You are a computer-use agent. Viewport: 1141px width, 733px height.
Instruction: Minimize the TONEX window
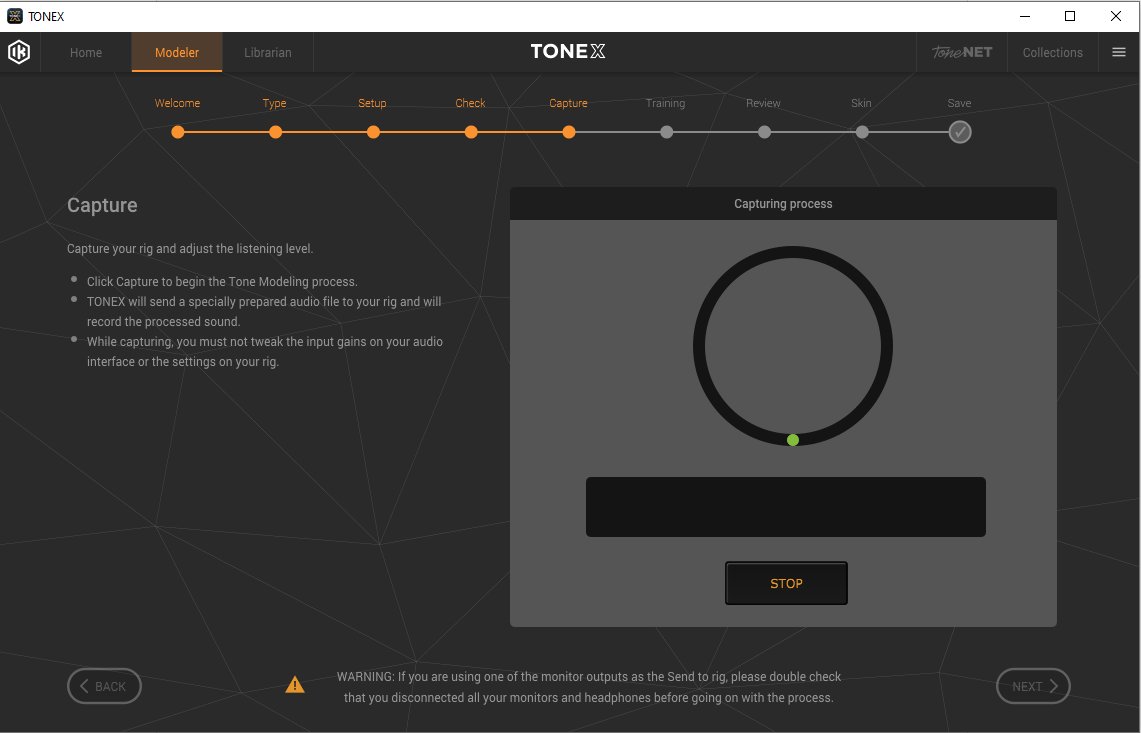pyautogui.click(x=1025, y=16)
